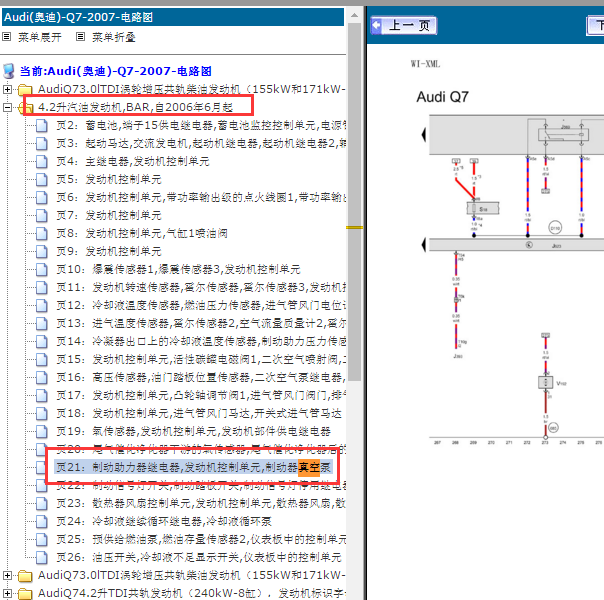604x600 pixels.
Task: Expand the first AudiQ73.0lTDI folder node
Action: (x=7, y=89)
